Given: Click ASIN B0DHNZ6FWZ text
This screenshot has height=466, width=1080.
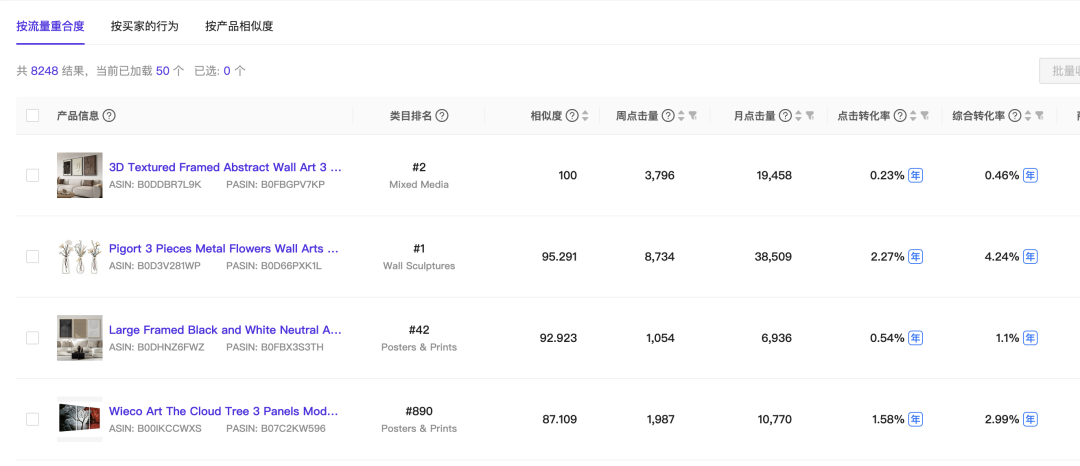Looking at the screenshot, I should (x=157, y=347).
